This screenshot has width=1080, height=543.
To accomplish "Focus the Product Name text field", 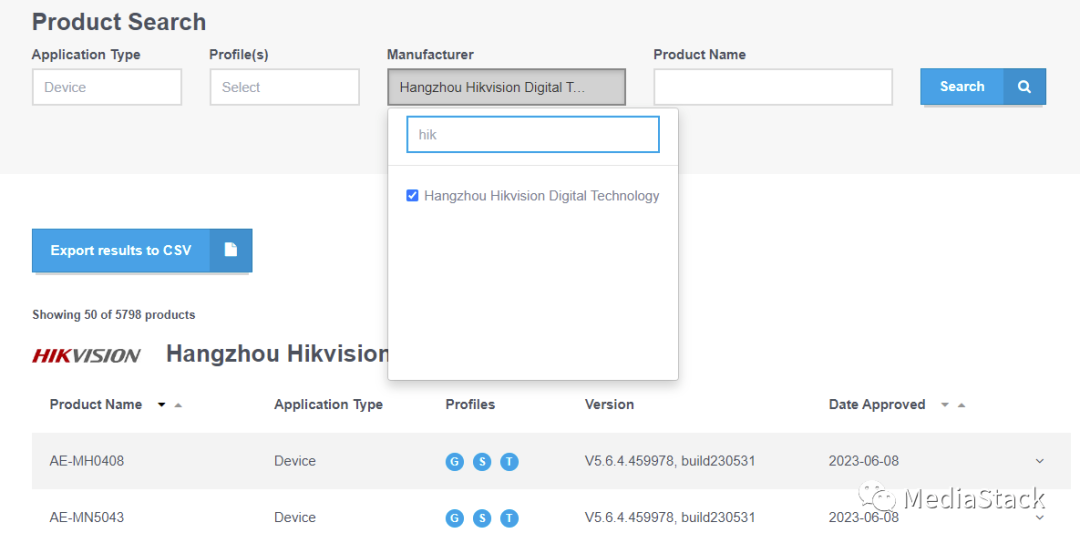I will (772, 87).
